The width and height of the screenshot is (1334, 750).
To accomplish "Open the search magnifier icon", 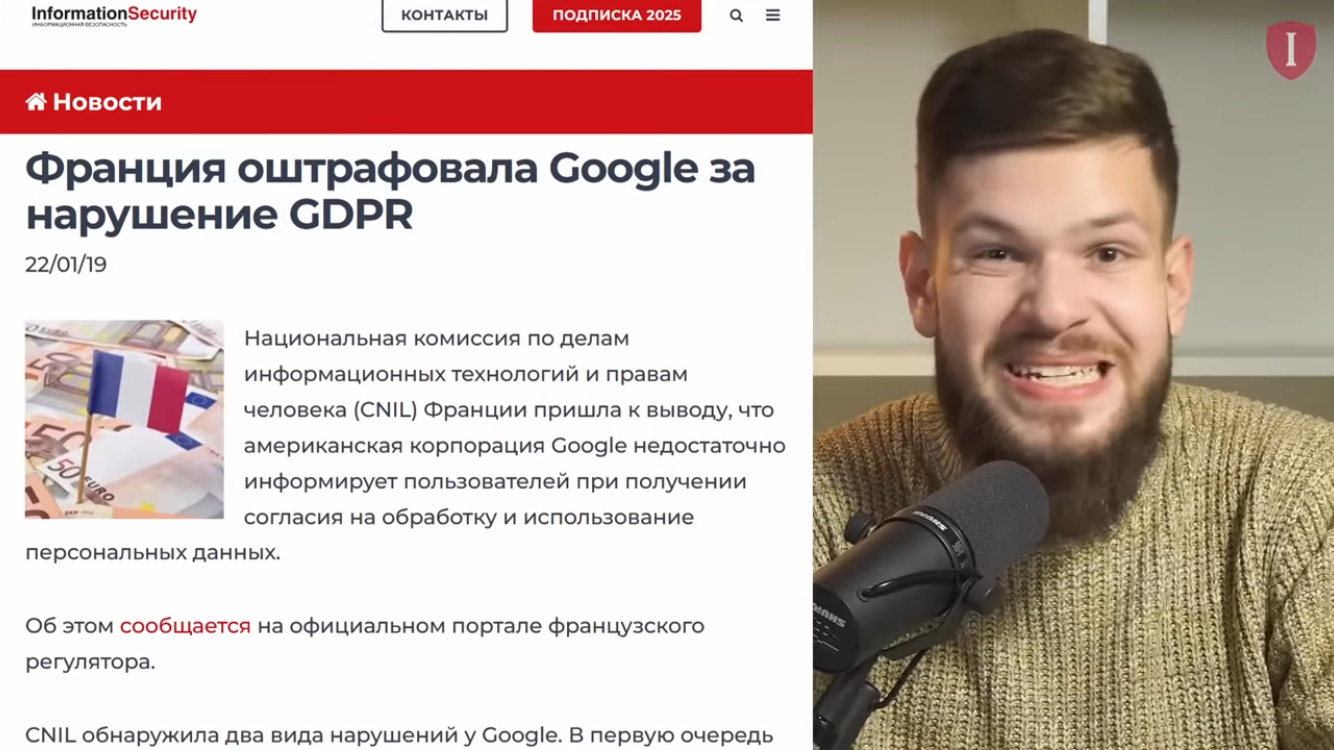I will coord(736,16).
